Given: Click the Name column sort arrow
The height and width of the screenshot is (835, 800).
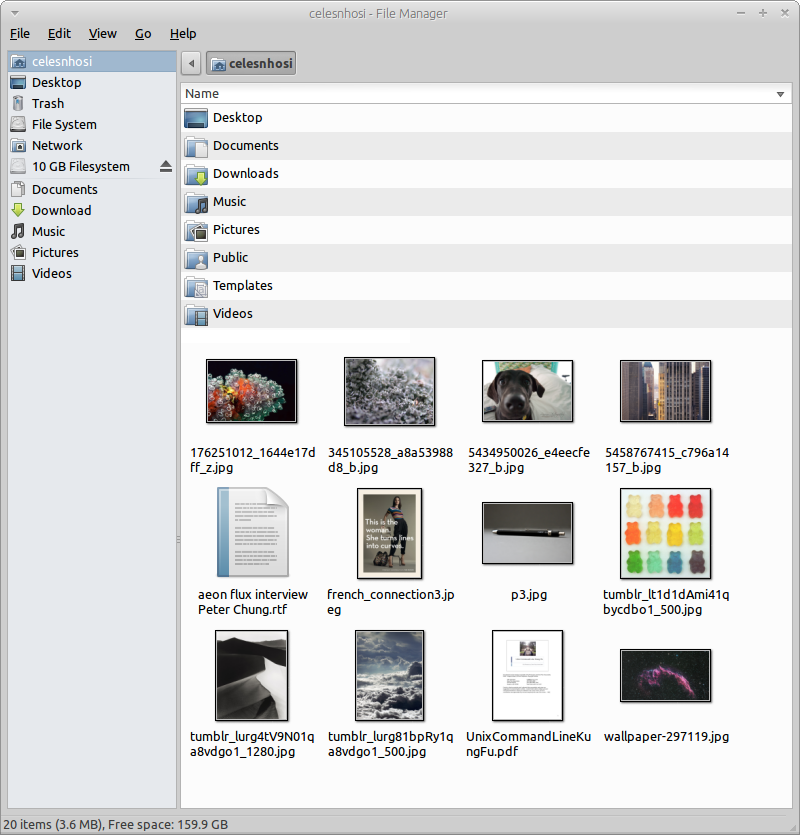Looking at the screenshot, I should [780, 94].
